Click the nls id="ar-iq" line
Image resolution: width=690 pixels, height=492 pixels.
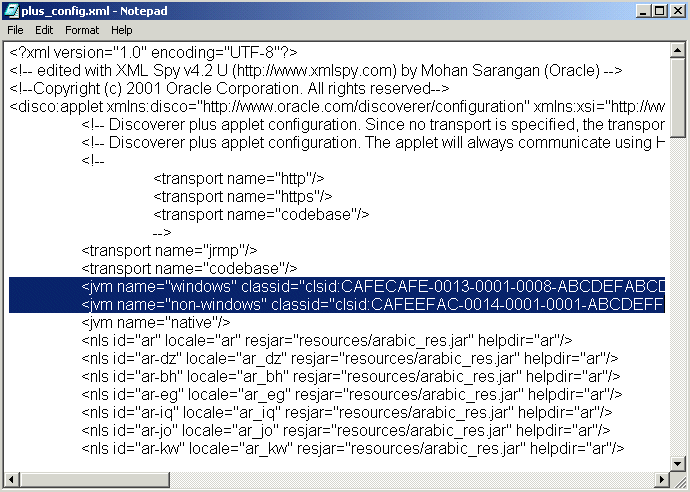[347, 413]
